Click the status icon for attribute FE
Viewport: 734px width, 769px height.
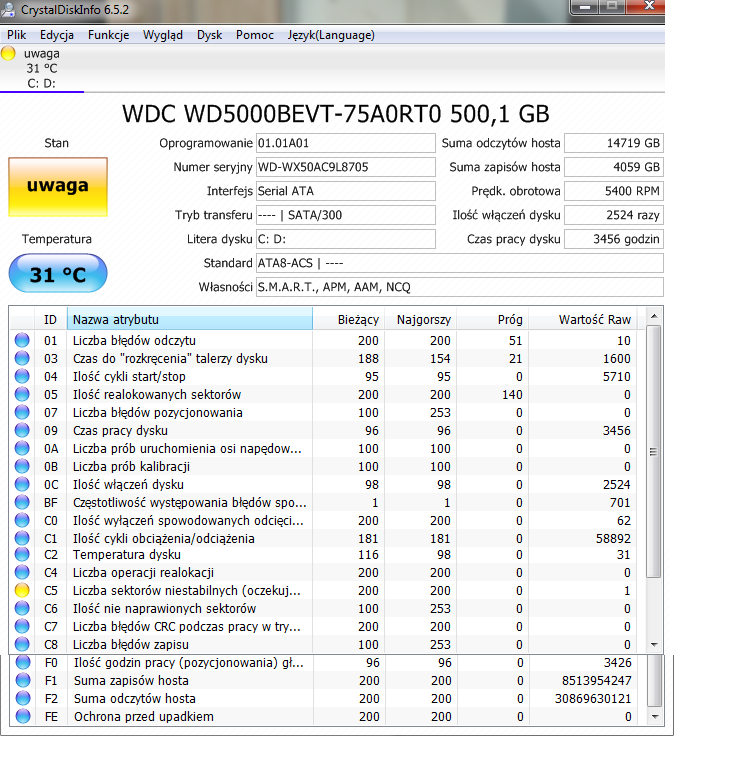point(23,717)
